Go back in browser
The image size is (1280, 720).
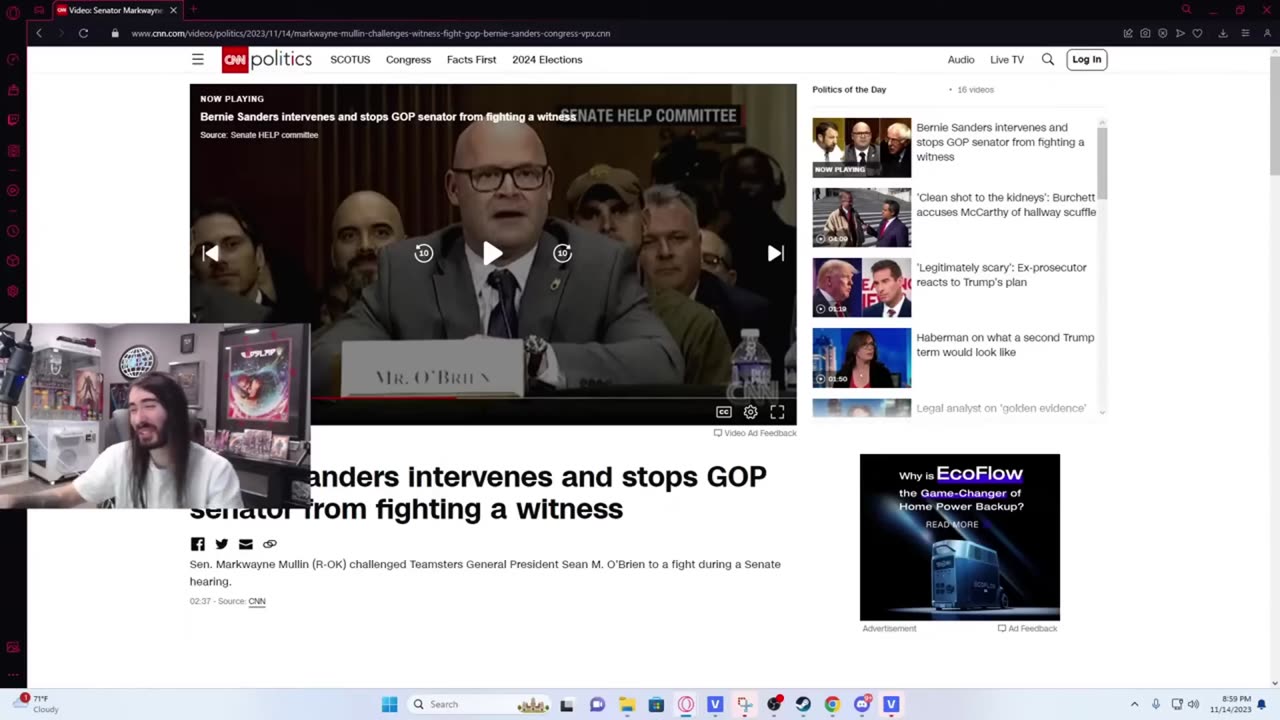(x=39, y=33)
